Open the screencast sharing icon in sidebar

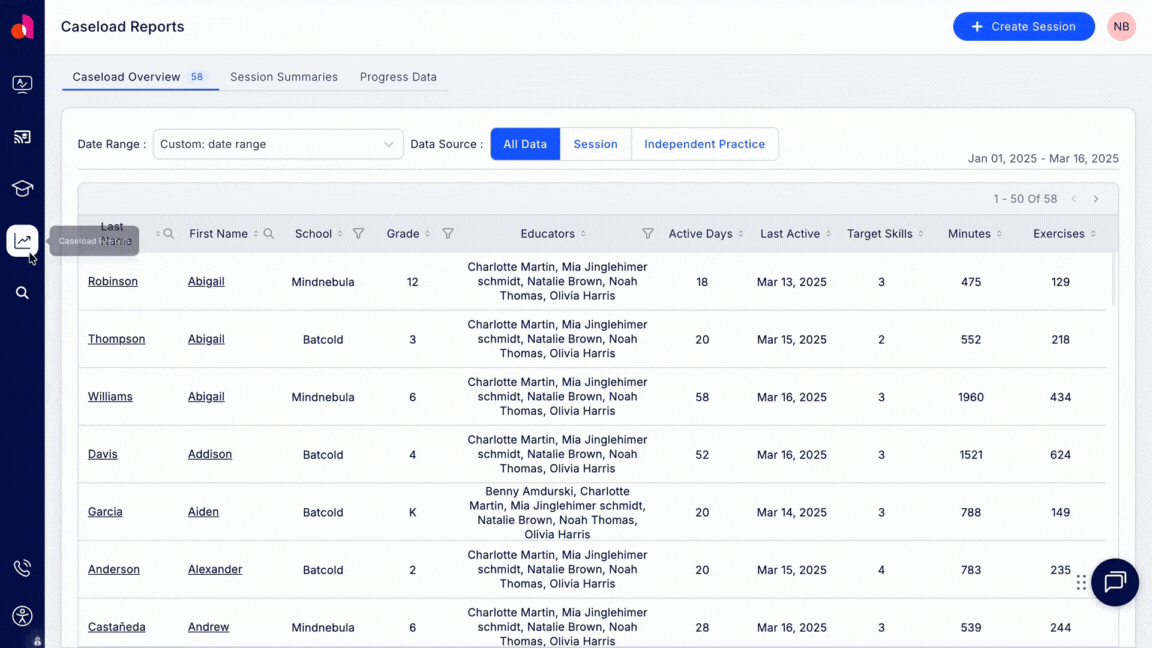[x=22, y=136]
